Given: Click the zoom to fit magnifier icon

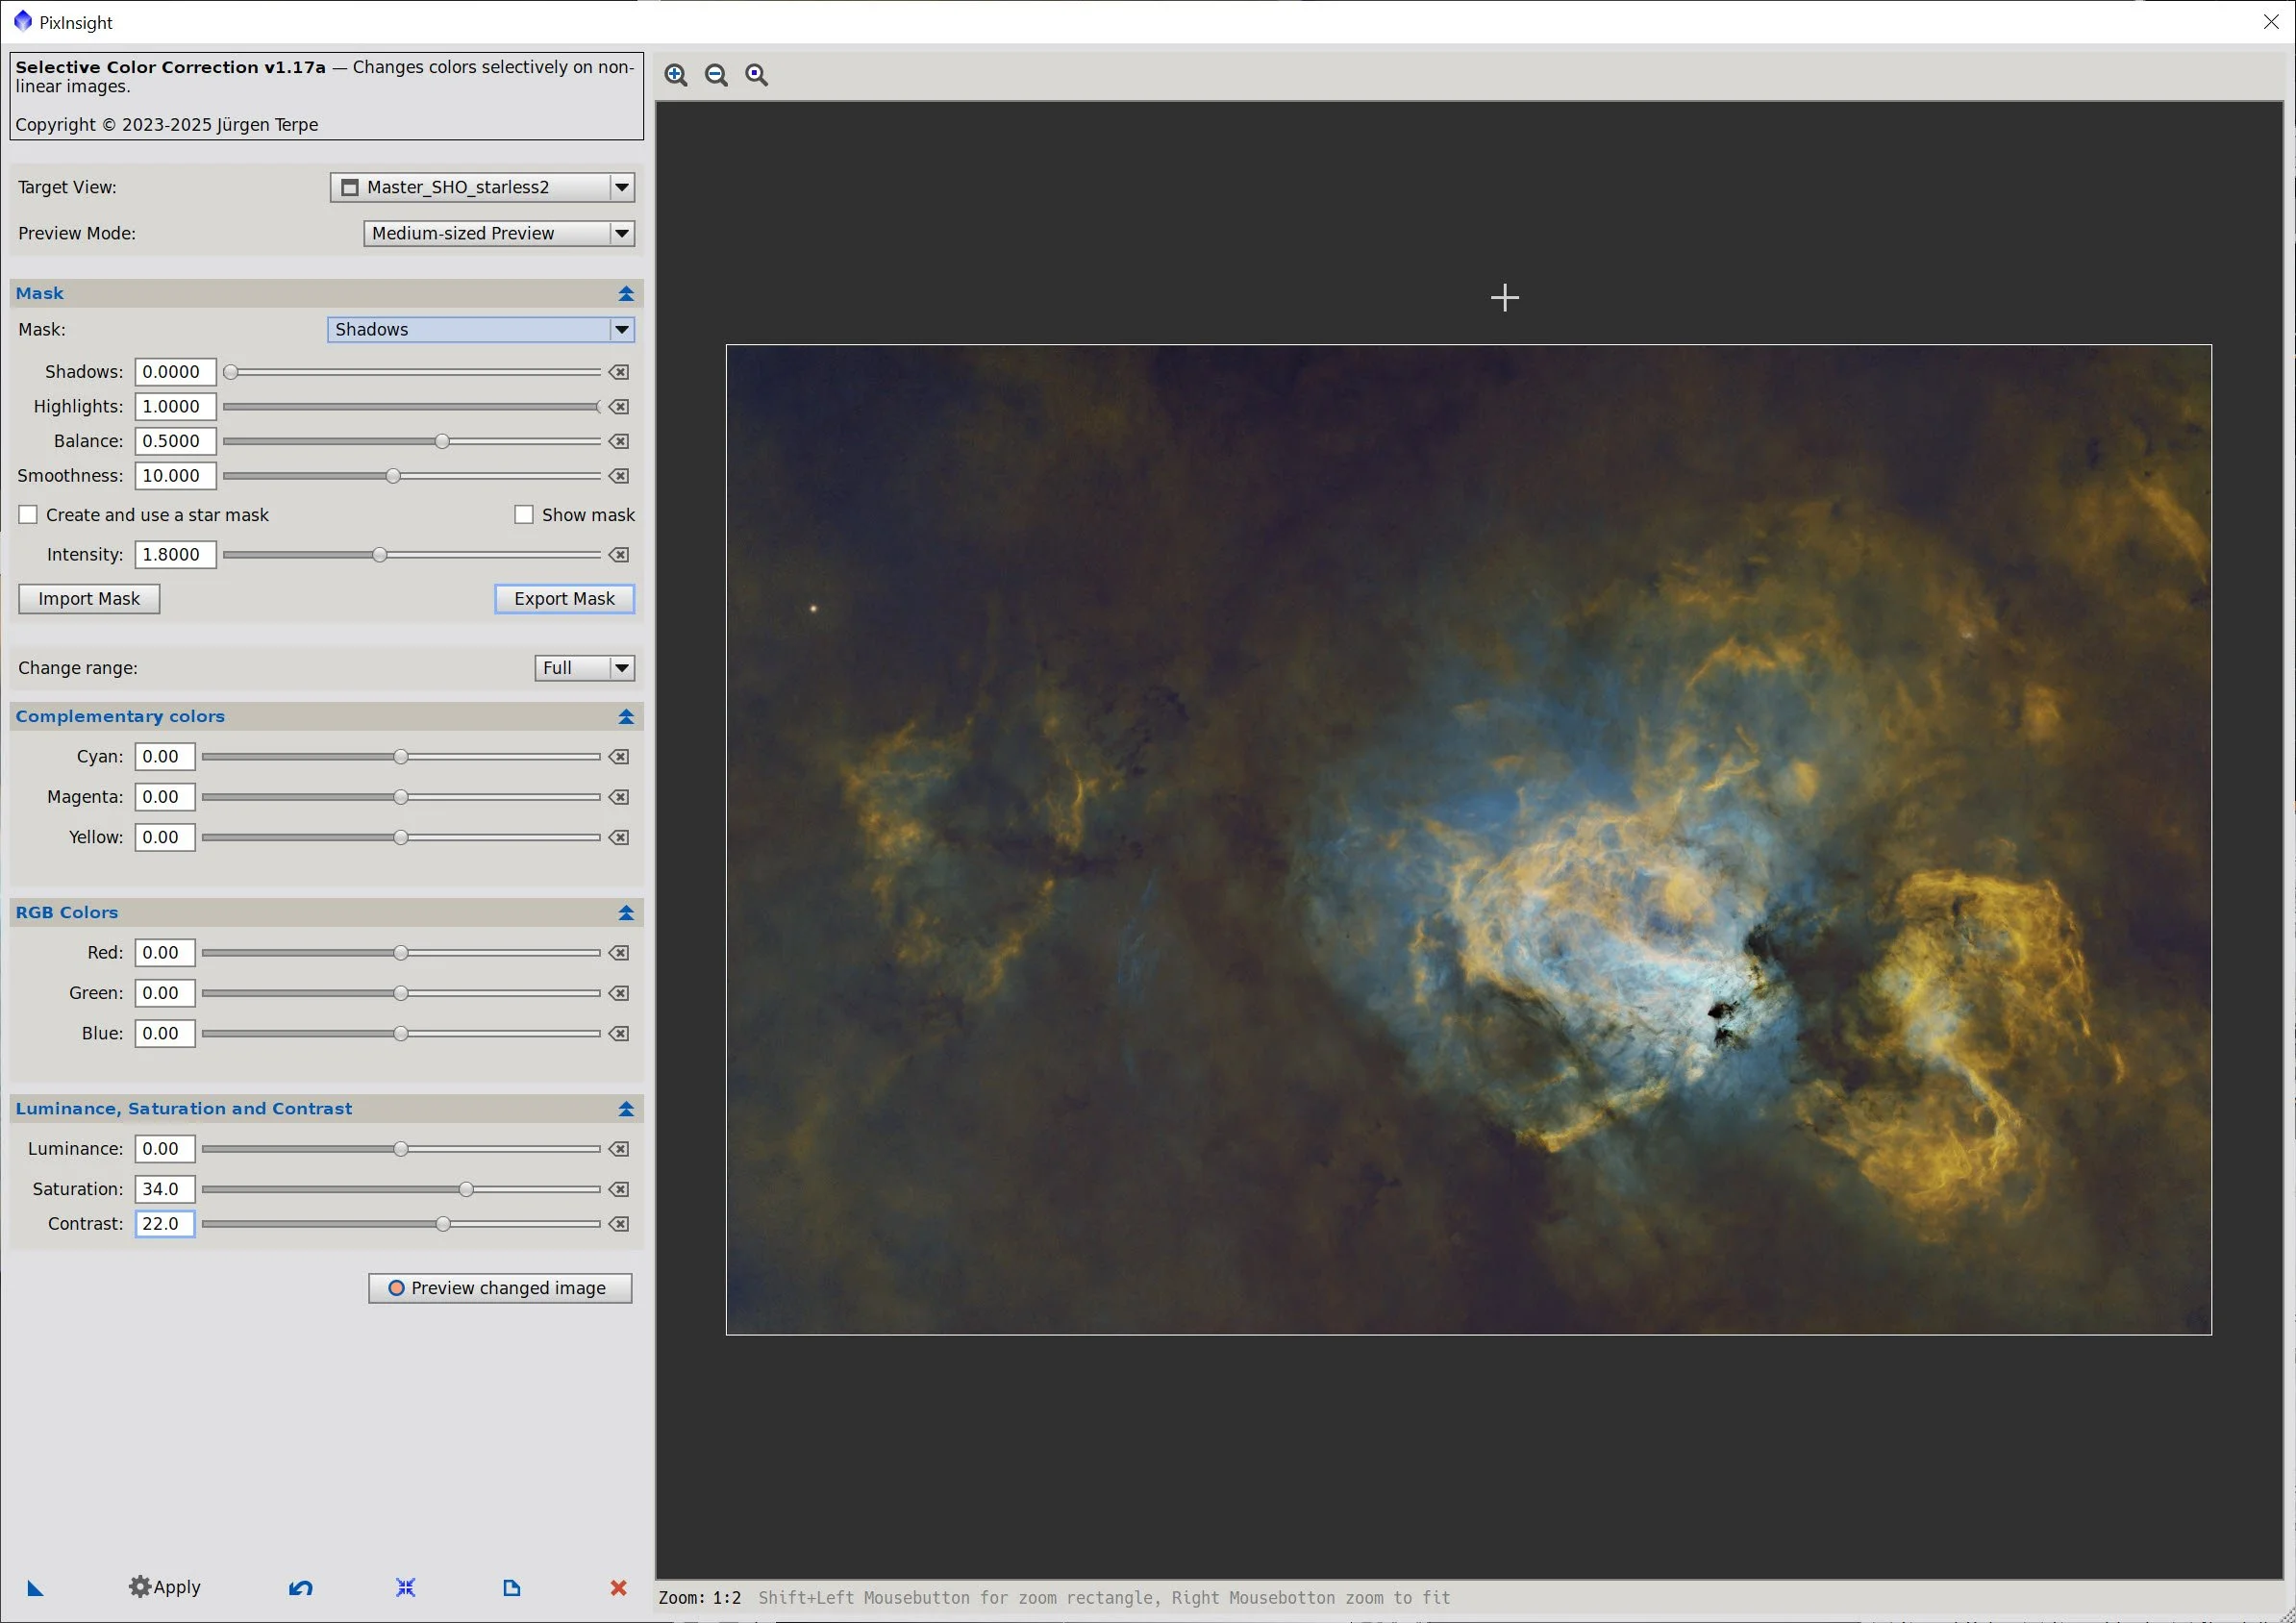Looking at the screenshot, I should pos(757,75).
